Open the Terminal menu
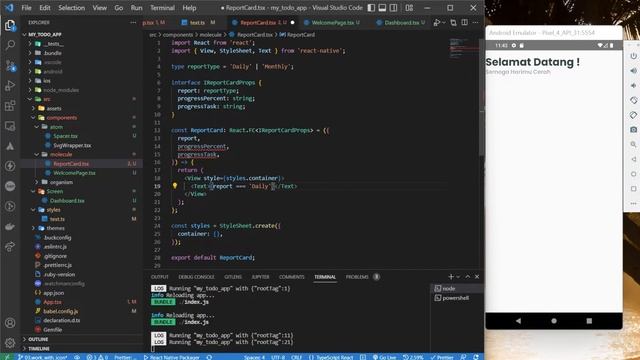 162,8
